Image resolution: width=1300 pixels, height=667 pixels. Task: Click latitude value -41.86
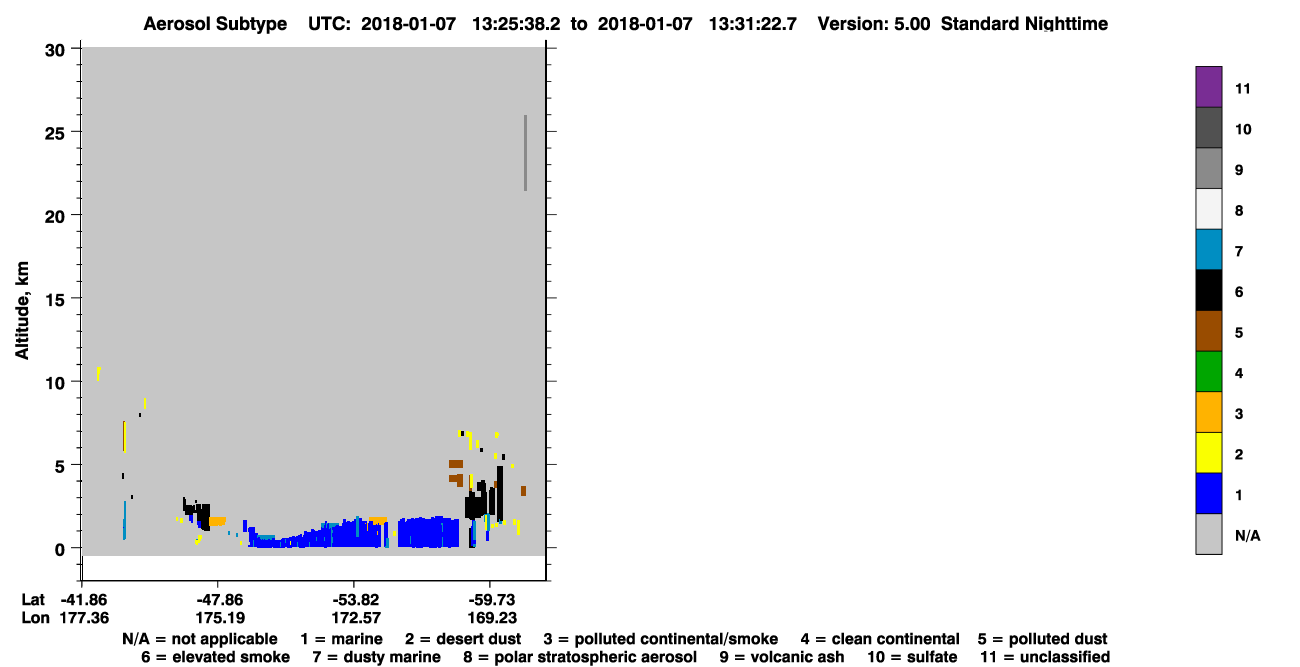[x=83, y=599]
